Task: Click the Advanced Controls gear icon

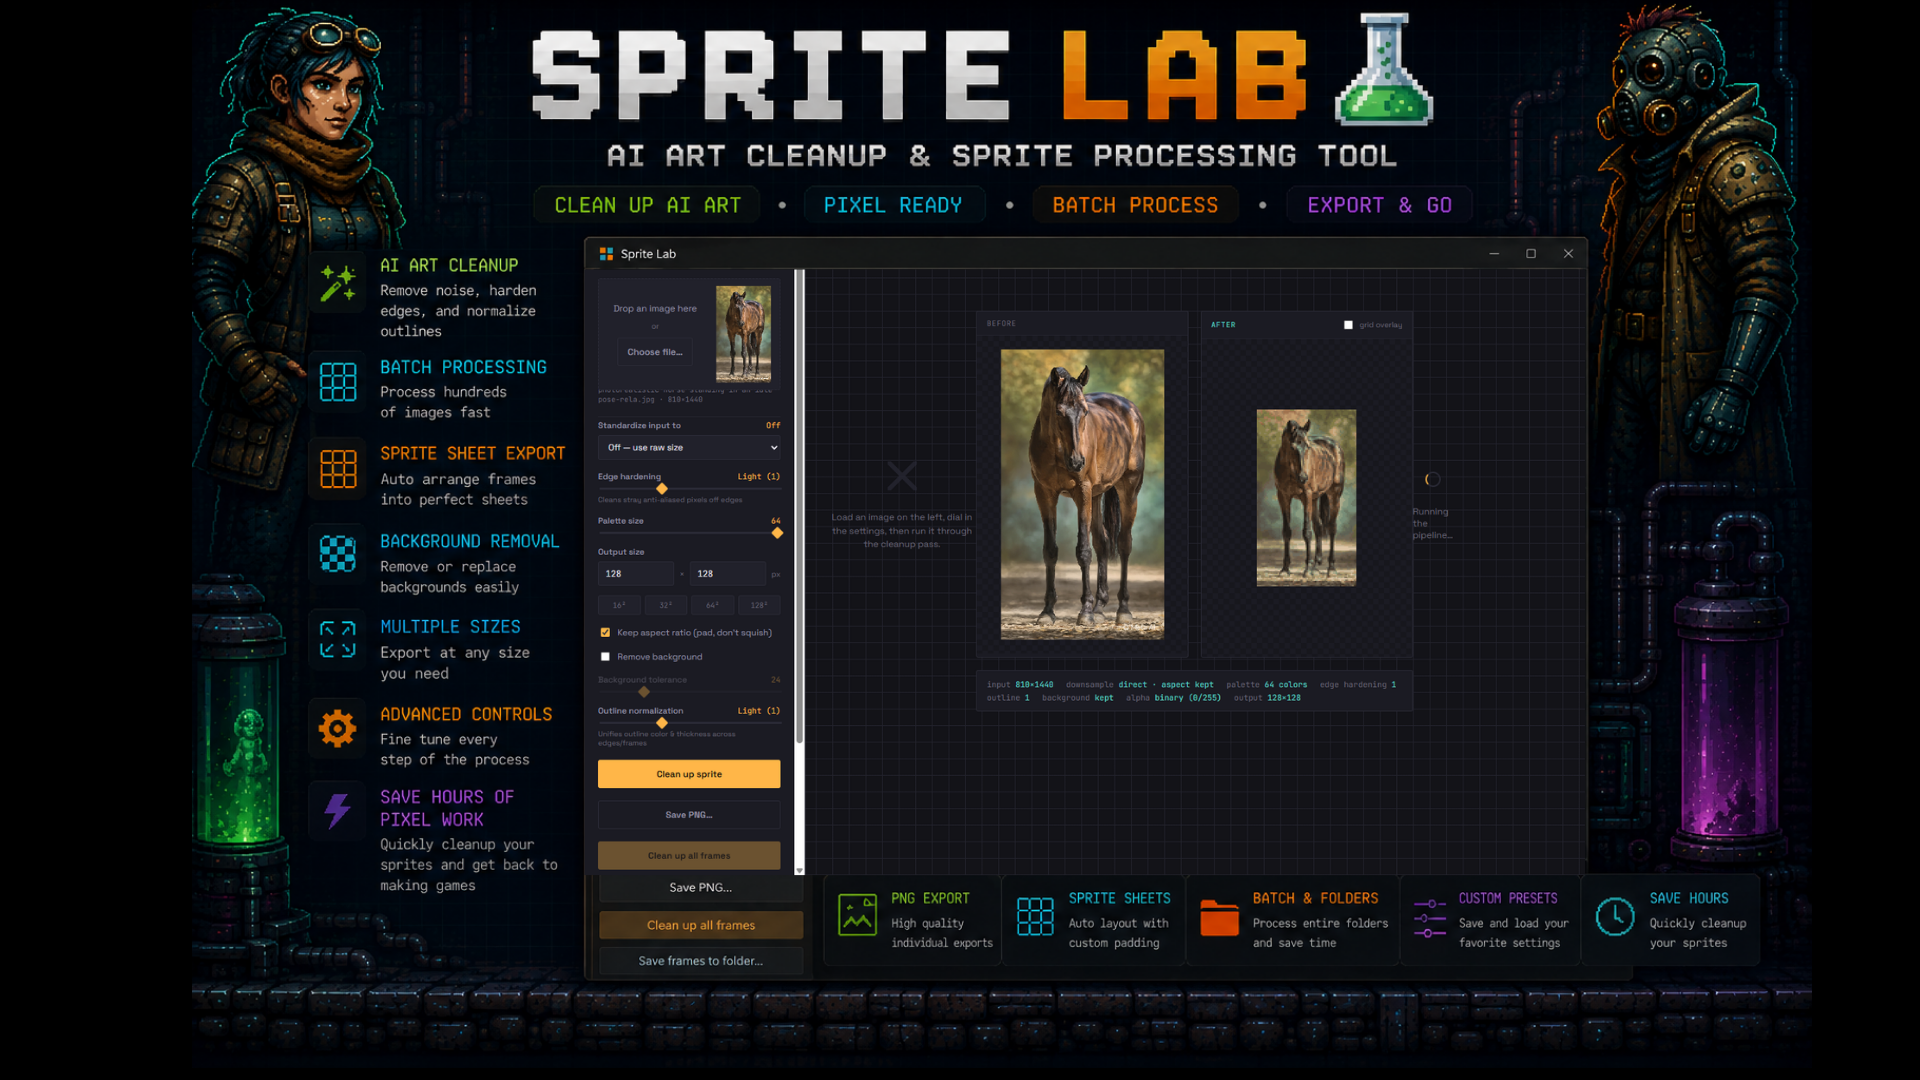Action: click(x=338, y=728)
